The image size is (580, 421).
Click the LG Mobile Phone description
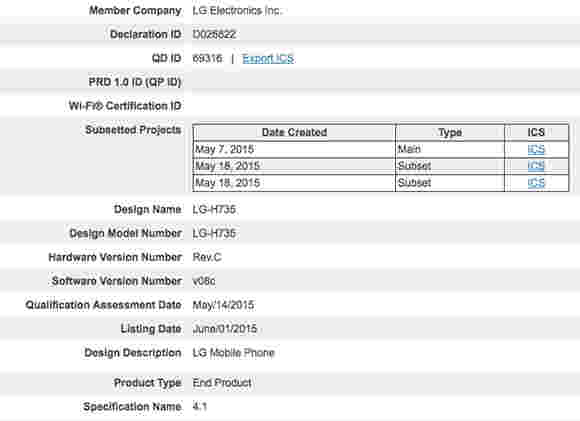click(233, 353)
